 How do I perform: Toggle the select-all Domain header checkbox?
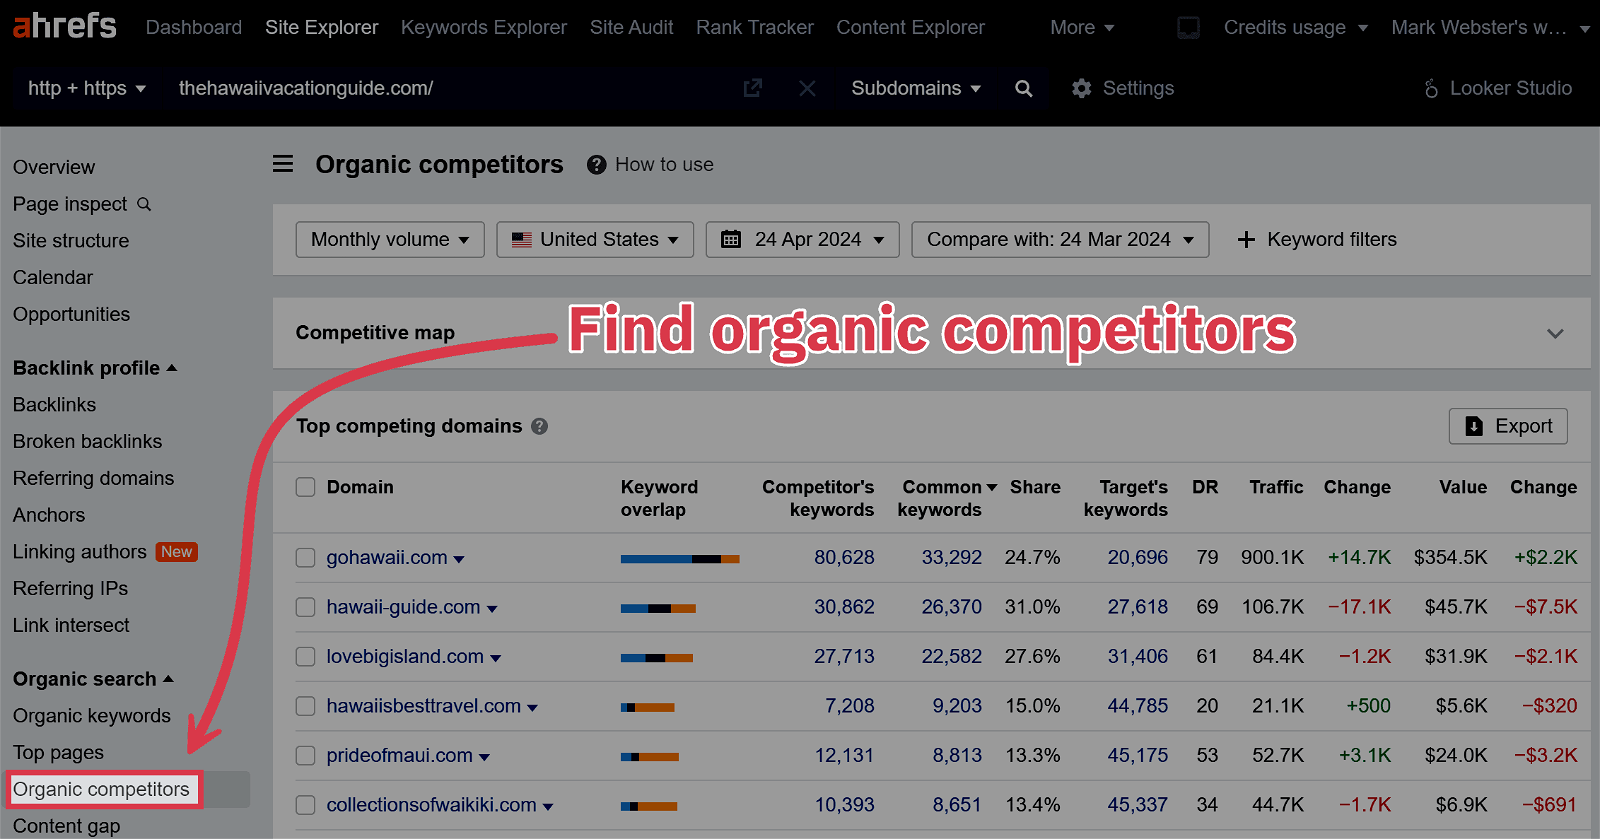tap(306, 487)
